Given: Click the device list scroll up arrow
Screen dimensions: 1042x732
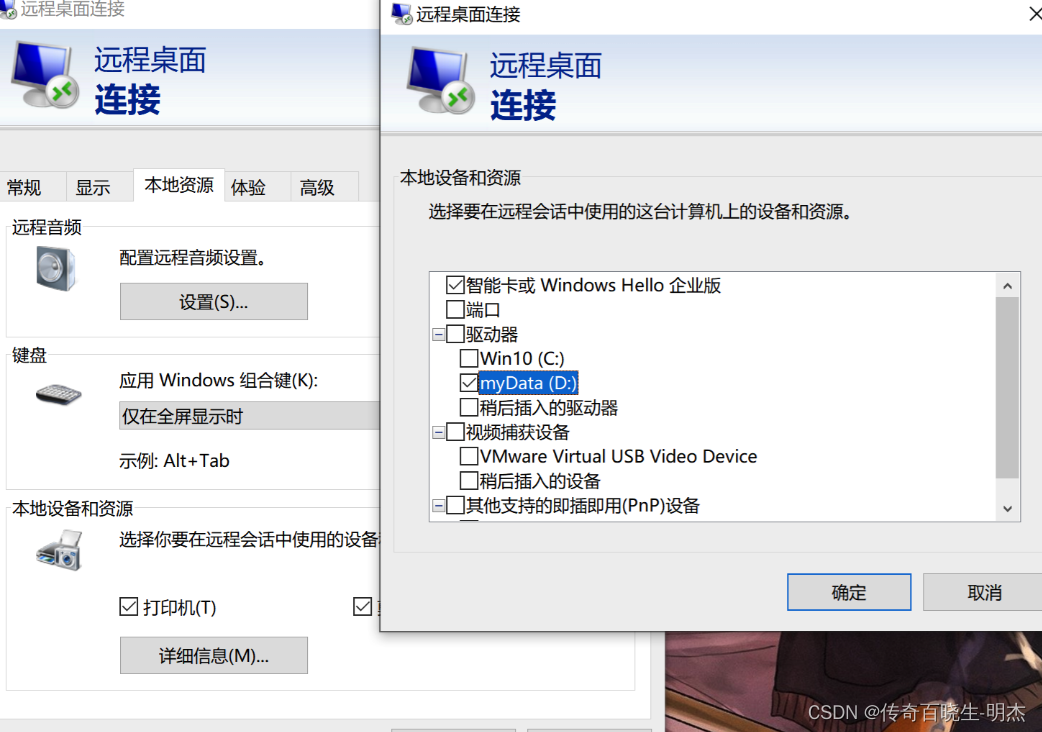Looking at the screenshot, I should [1007, 286].
